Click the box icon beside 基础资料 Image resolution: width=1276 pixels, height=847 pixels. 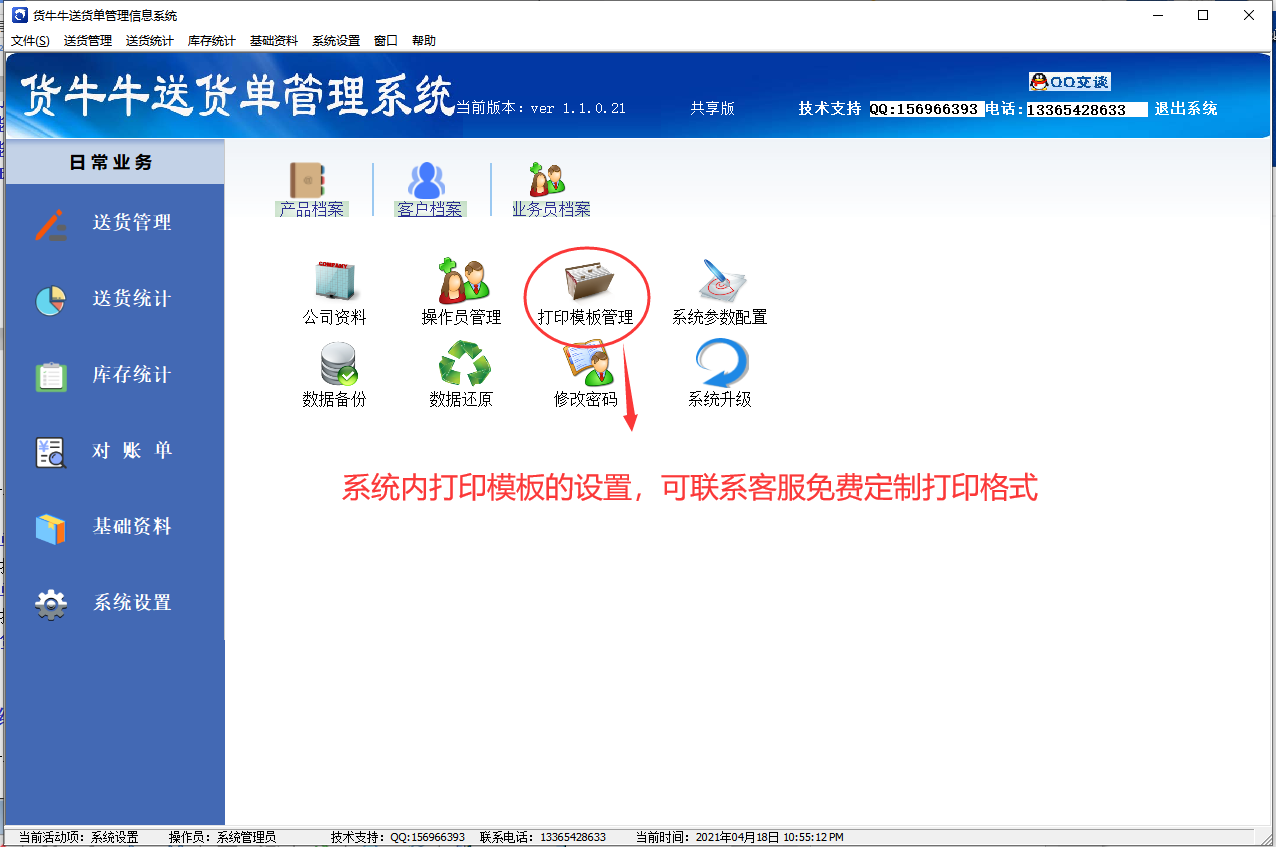50,528
